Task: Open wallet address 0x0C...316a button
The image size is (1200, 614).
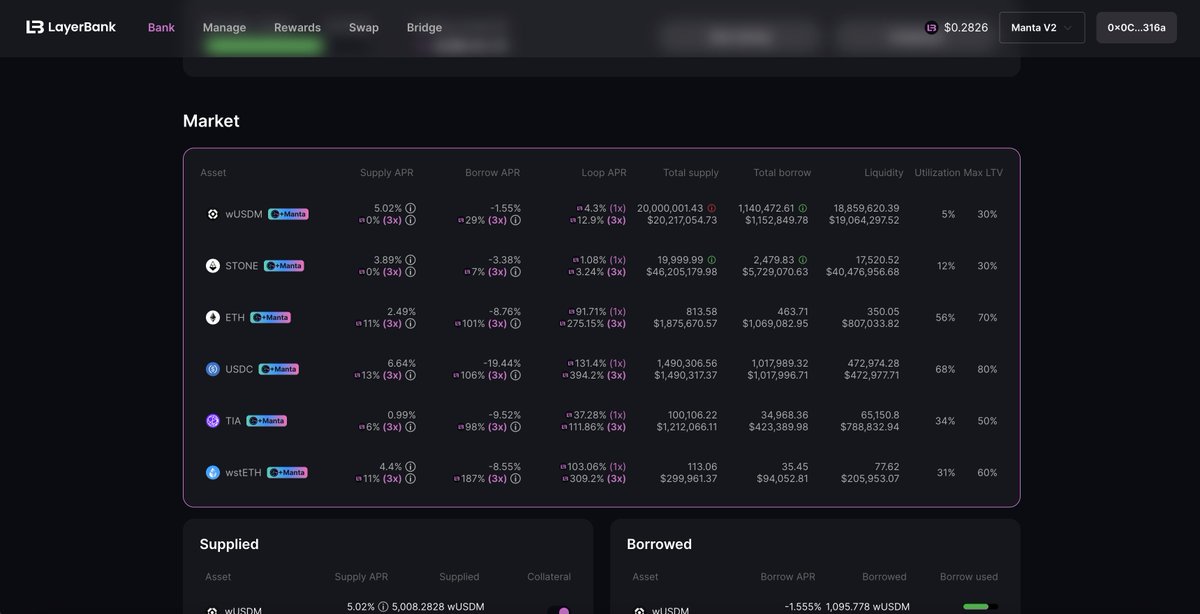Action: 1136,28
